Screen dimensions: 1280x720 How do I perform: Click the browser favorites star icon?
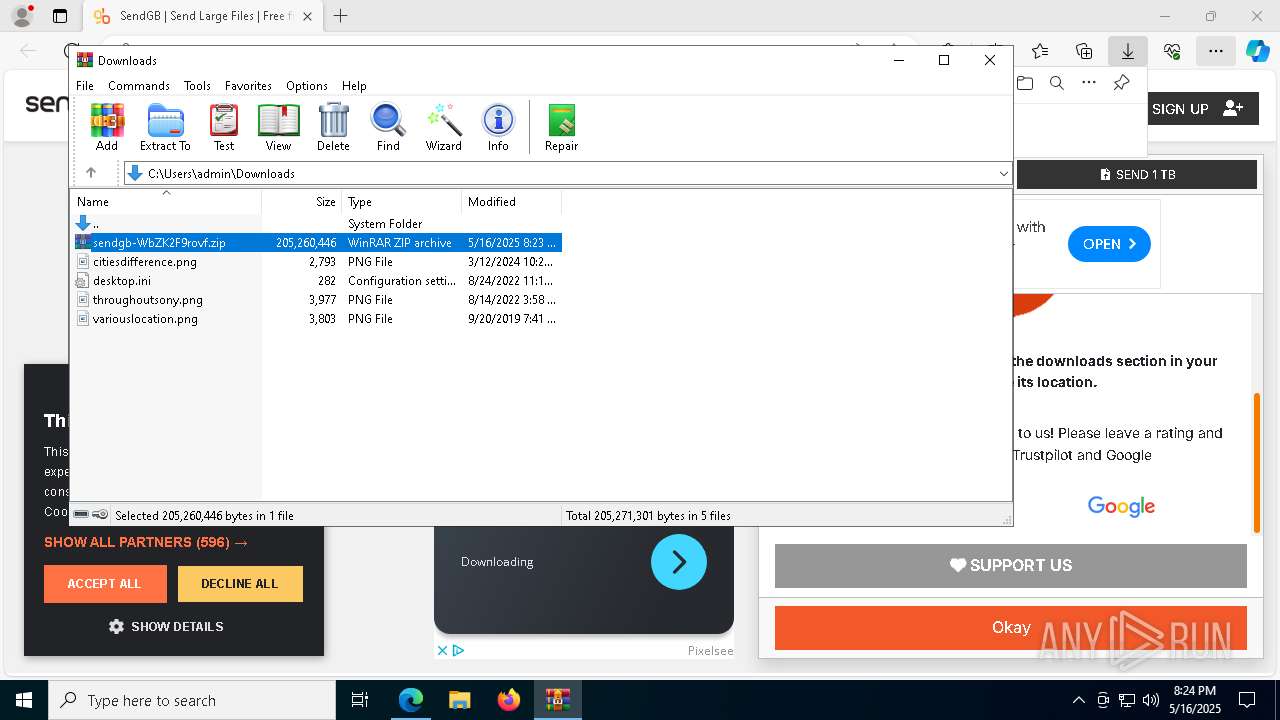[1040, 51]
